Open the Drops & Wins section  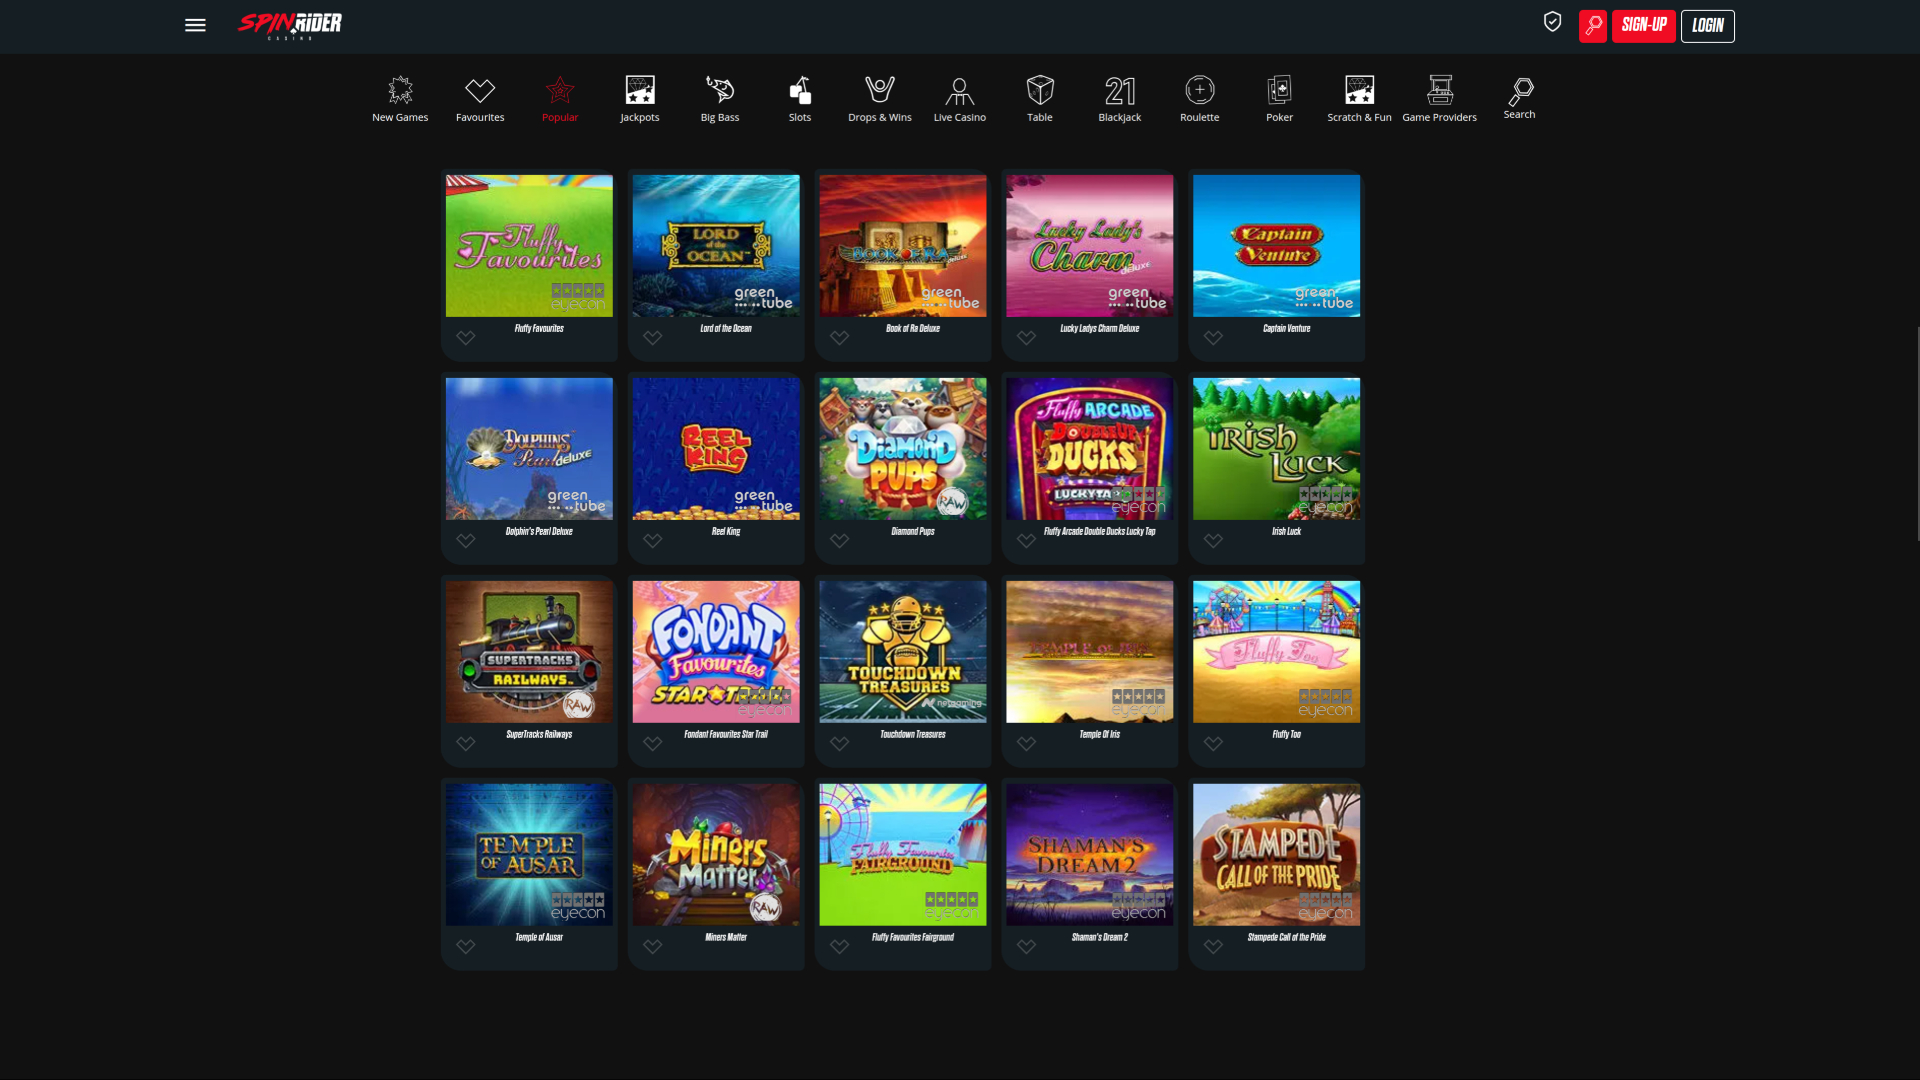click(x=879, y=97)
